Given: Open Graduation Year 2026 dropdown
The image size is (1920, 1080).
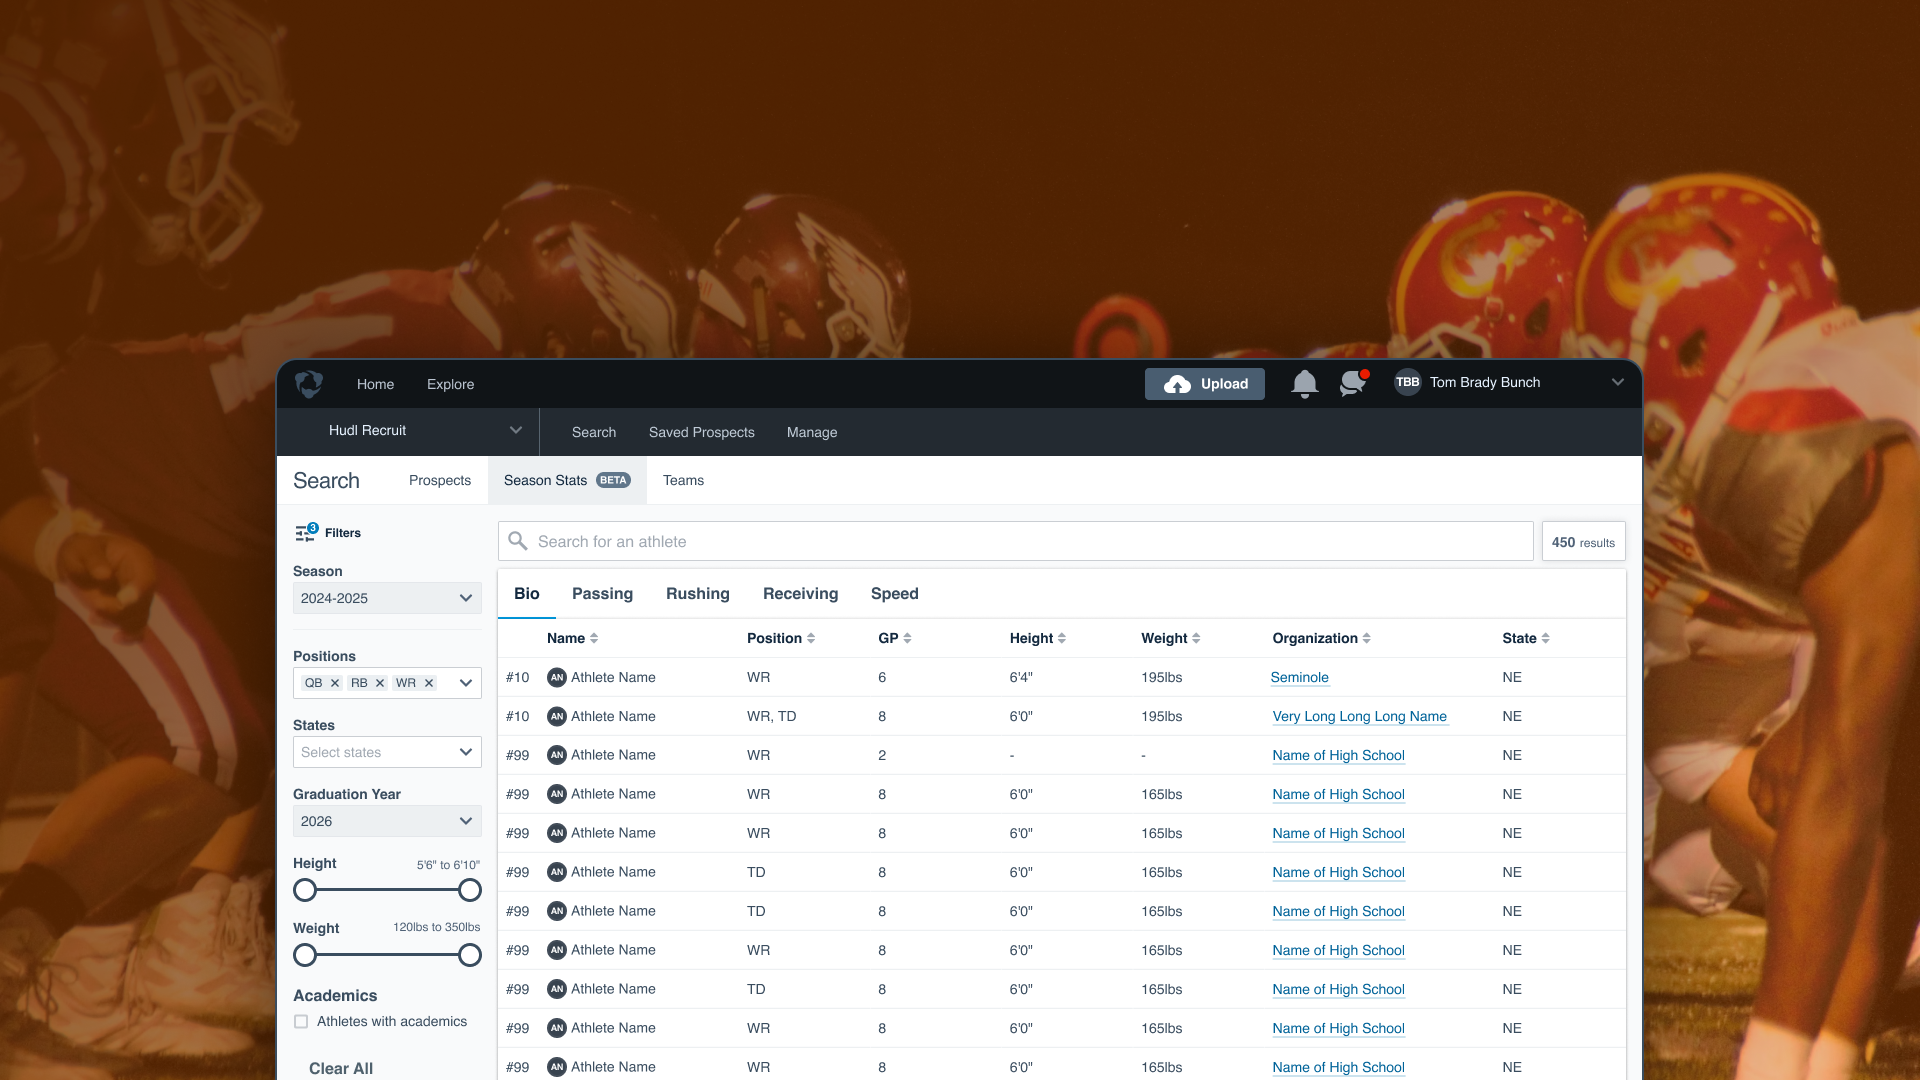Looking at the screenshot, I should coord(387,821).
